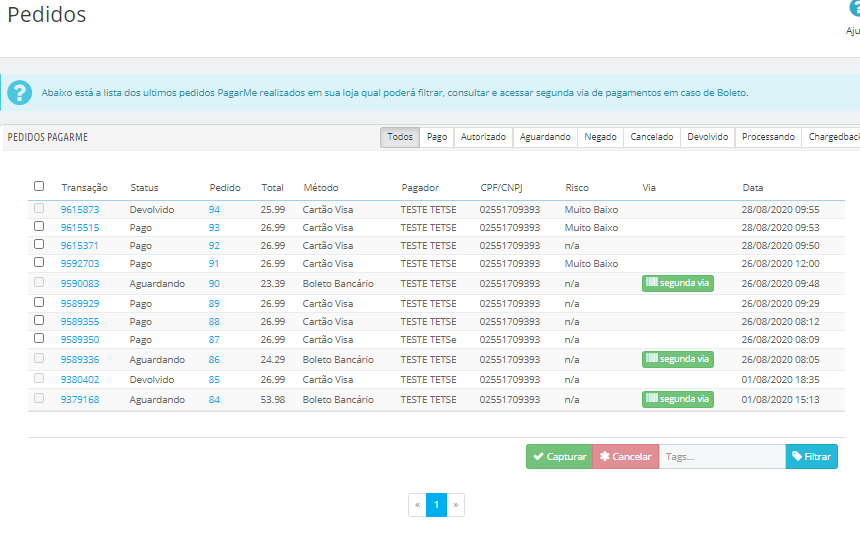
Task: Show the Devolvido tab orders
Action: click(x=708, y=137)
